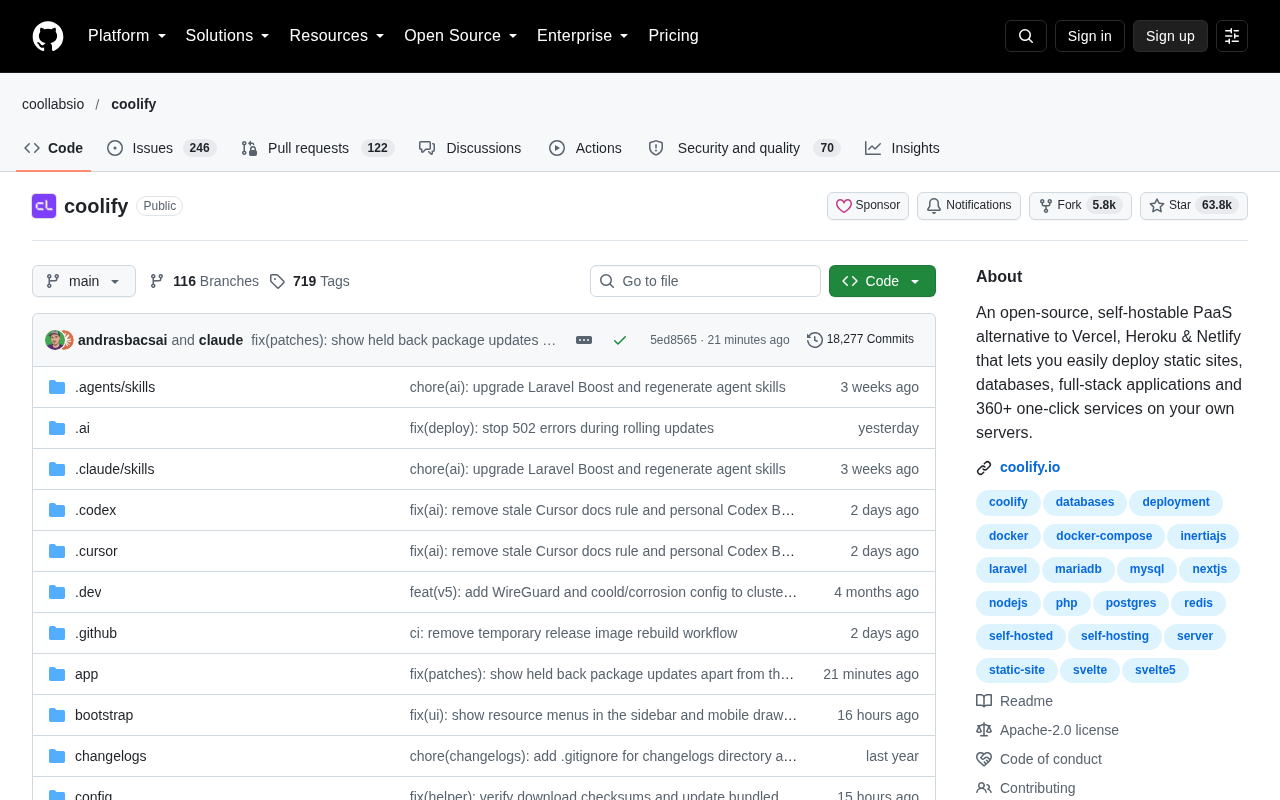Click the bootstrap folder icon

(x=57, y=715)
